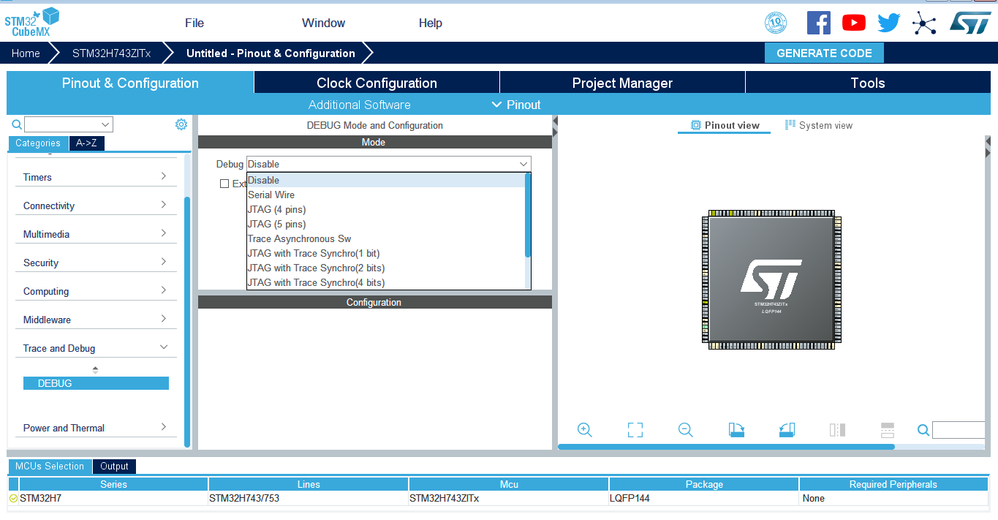Screen dimensions: 998x520
Task: Switch to the Clock Configuration tab
Action: [377, 83]
